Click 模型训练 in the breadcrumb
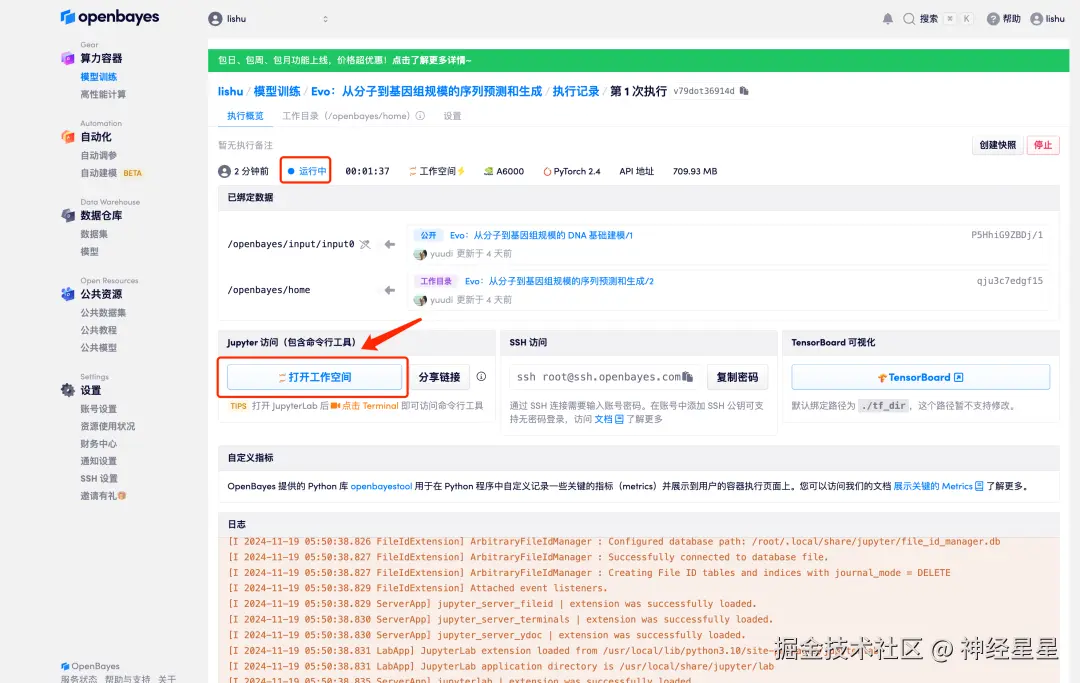 tap(277, 91)
